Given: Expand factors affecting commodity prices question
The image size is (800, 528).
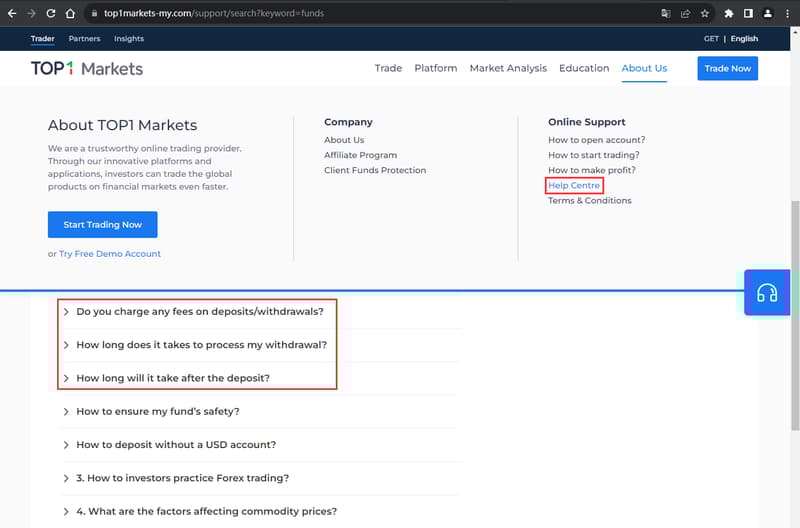Looking at the screenshot, I should click(207, 511).
